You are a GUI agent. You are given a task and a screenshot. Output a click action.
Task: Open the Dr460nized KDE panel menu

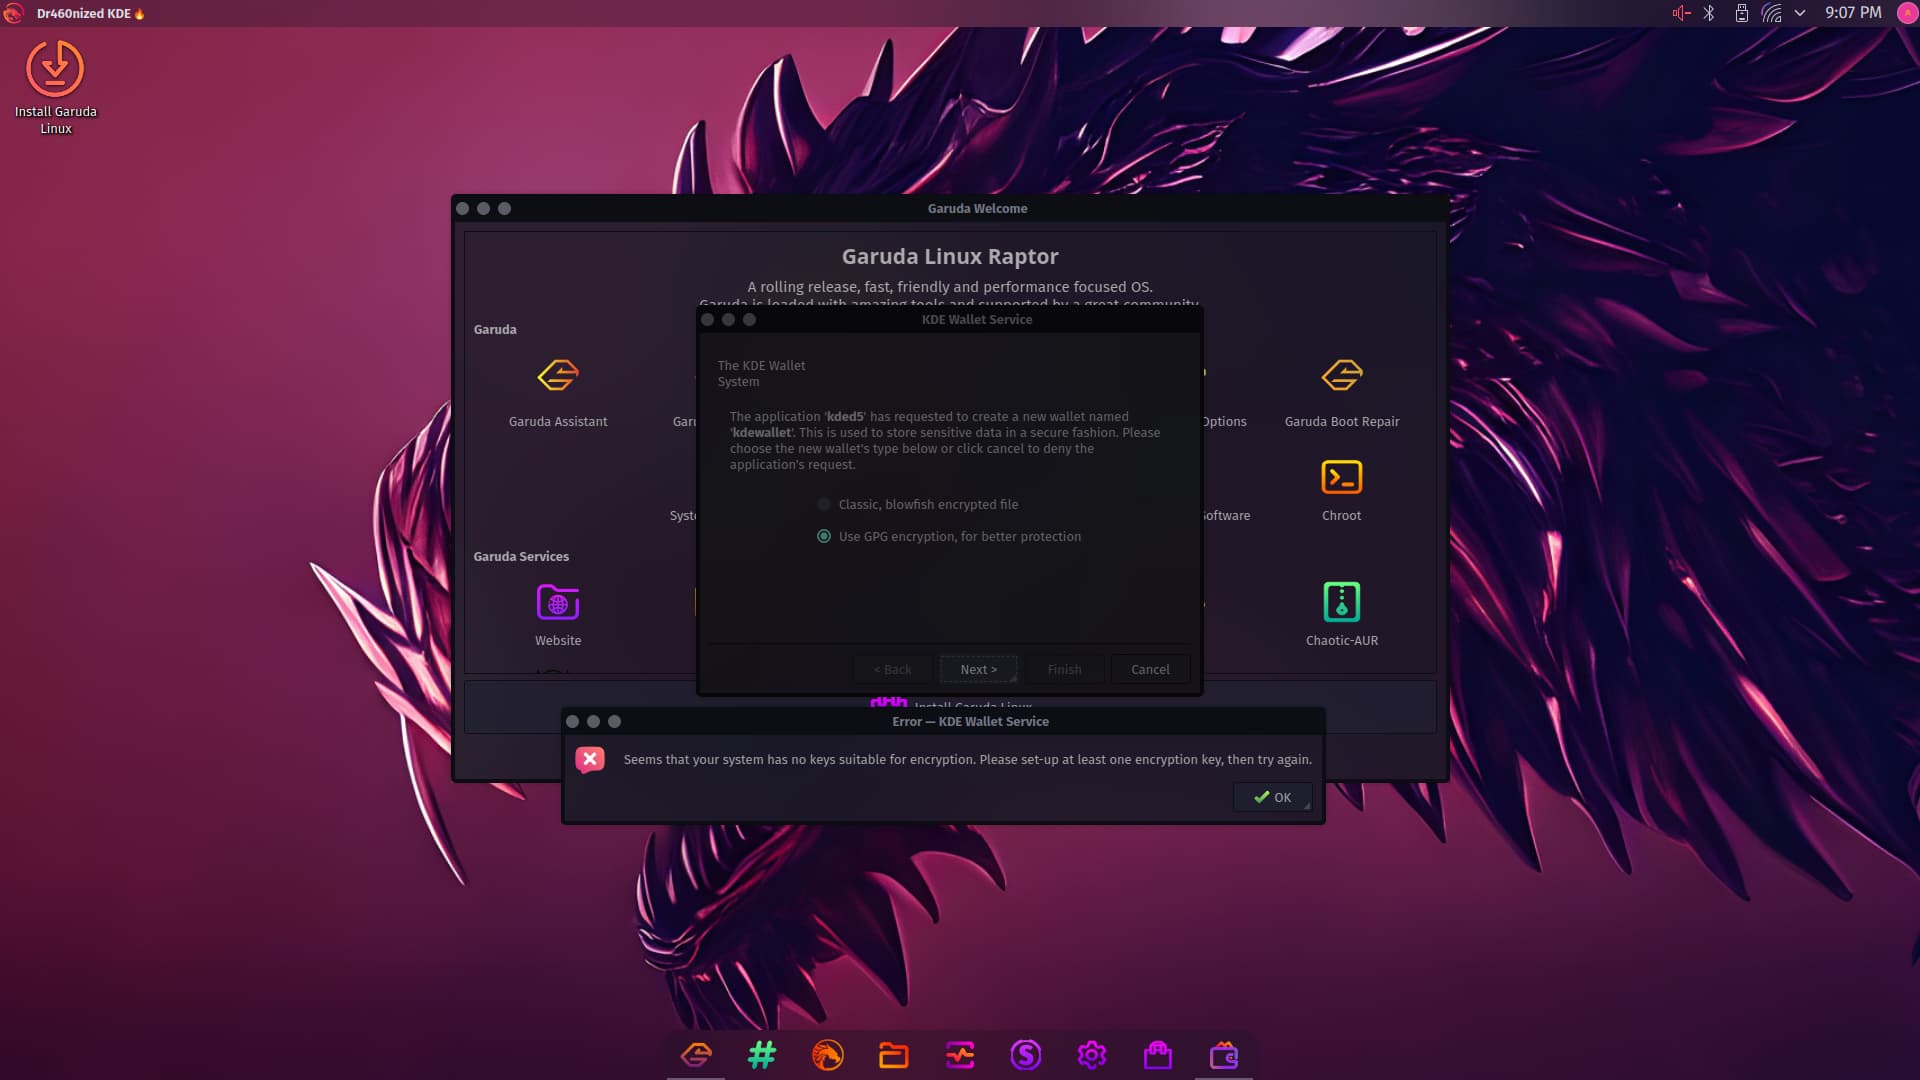(91, 13)
